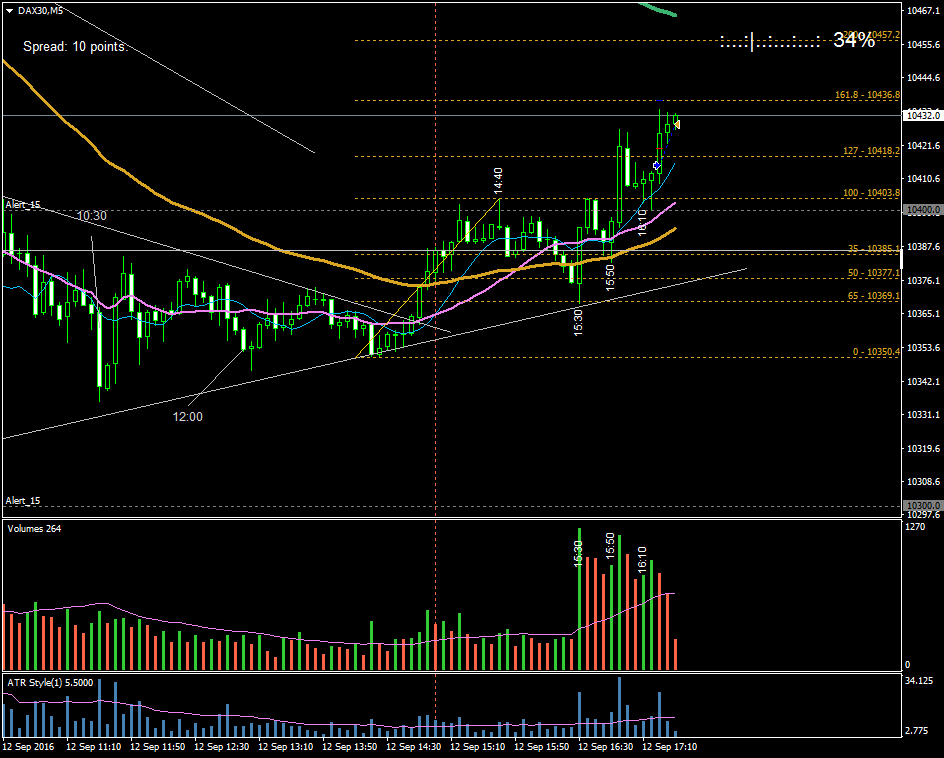
Task: Click the ATR Style(1) indicator label
Action: 50,682
